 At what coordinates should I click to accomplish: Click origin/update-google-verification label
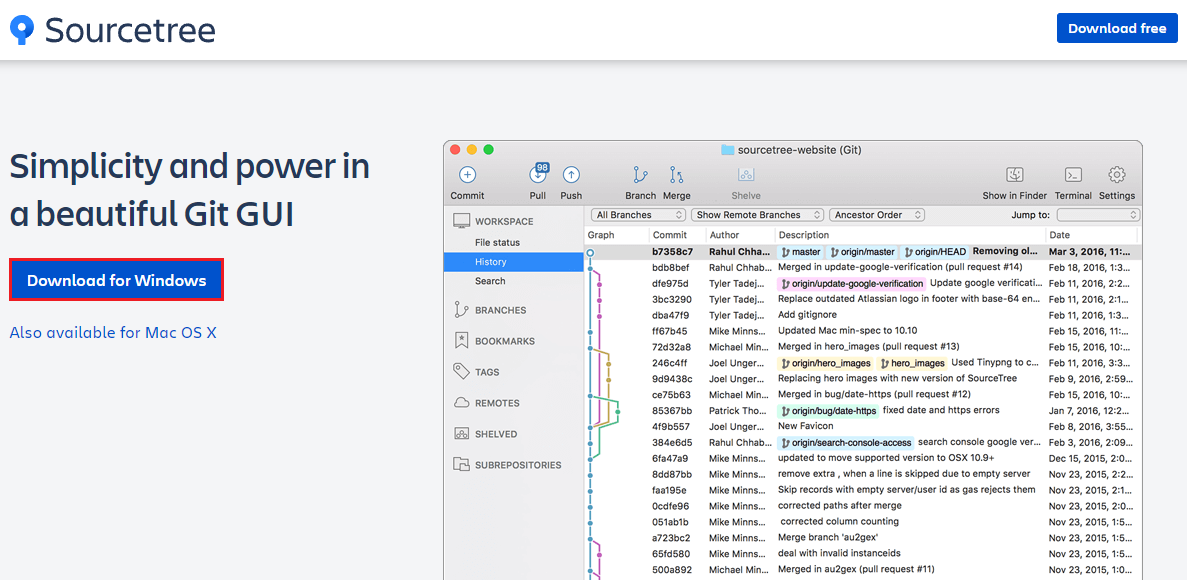pyautogui.click(x=852, y=283)
